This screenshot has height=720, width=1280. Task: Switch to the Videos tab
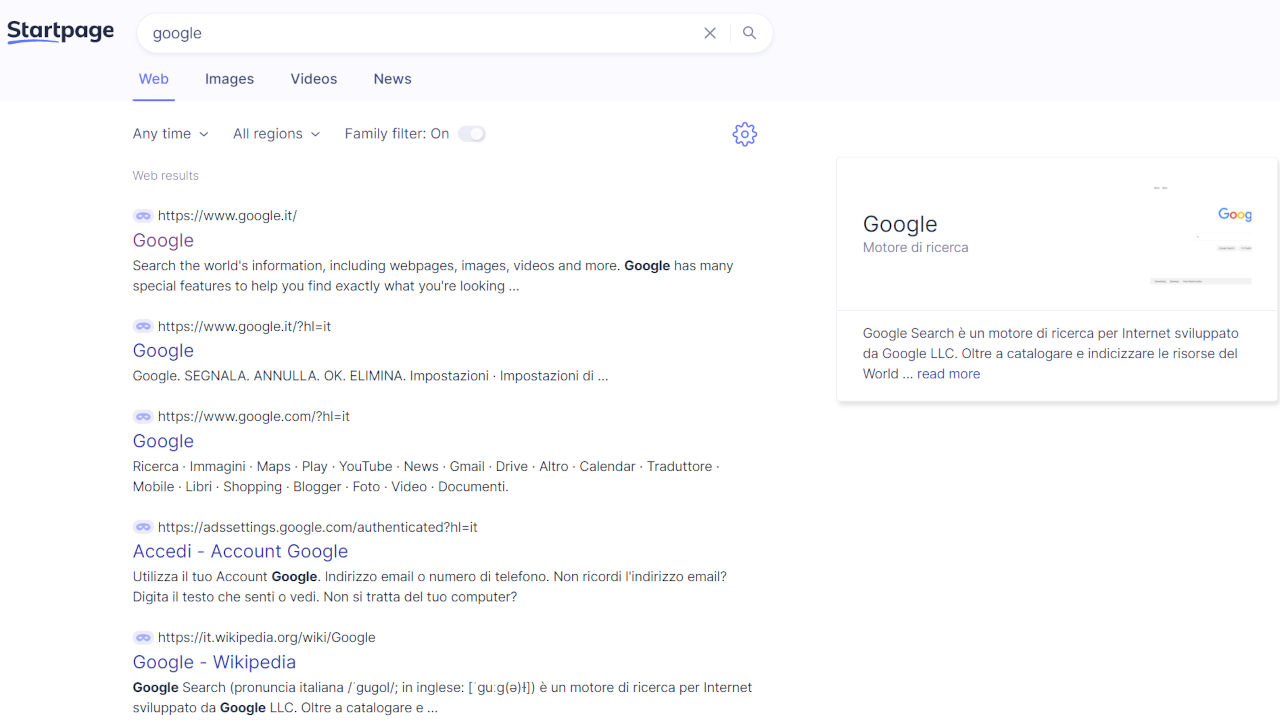tap(314, 79)
